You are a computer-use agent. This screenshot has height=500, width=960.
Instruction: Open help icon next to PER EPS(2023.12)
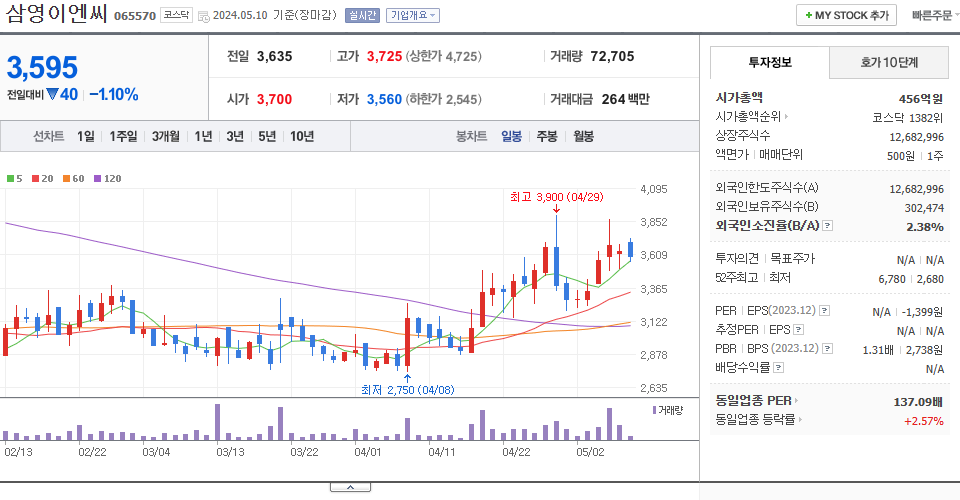[825, 310]
